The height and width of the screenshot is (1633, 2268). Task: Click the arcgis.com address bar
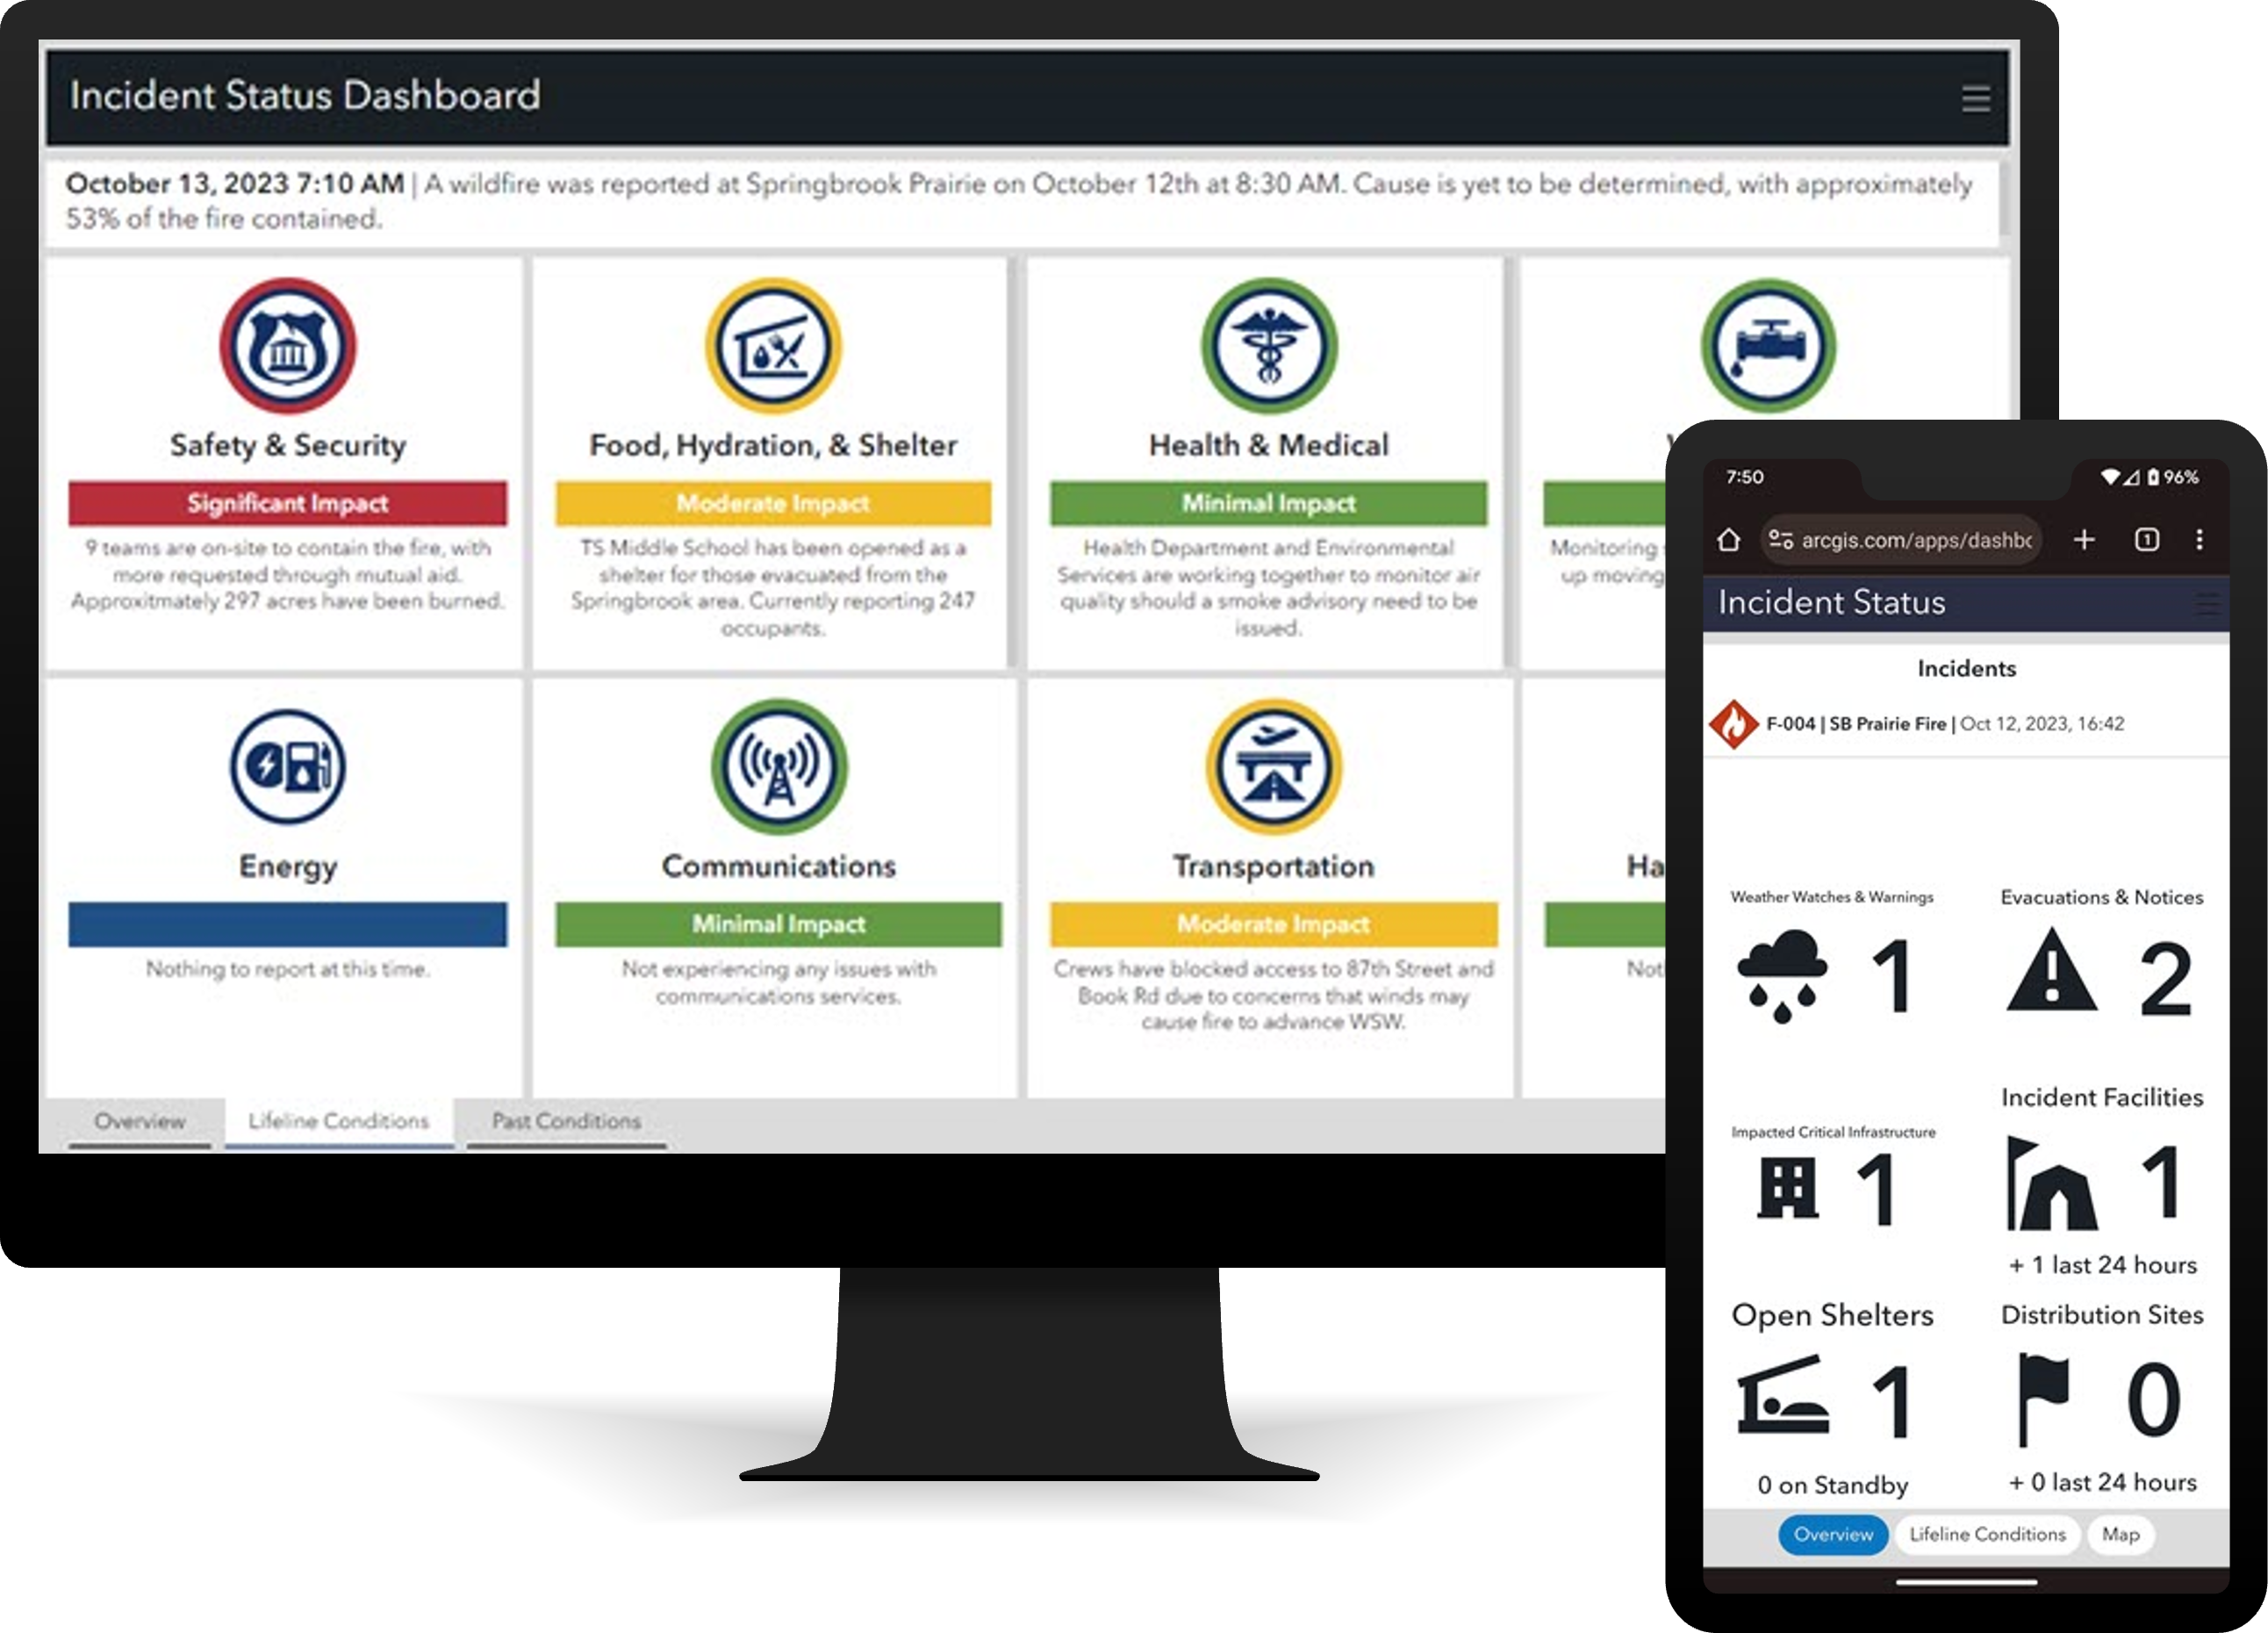[x=1913, y=540]
